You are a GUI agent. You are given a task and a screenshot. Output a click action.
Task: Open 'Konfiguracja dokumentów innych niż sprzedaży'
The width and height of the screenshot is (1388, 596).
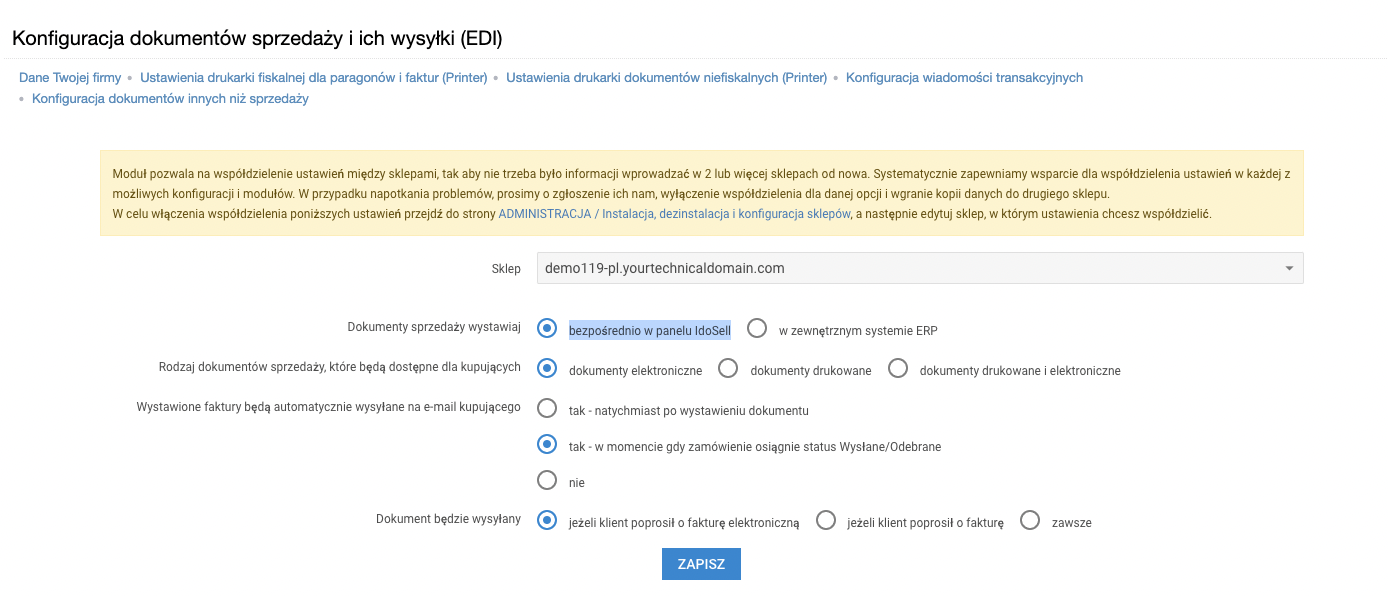(x=169, y=99)
